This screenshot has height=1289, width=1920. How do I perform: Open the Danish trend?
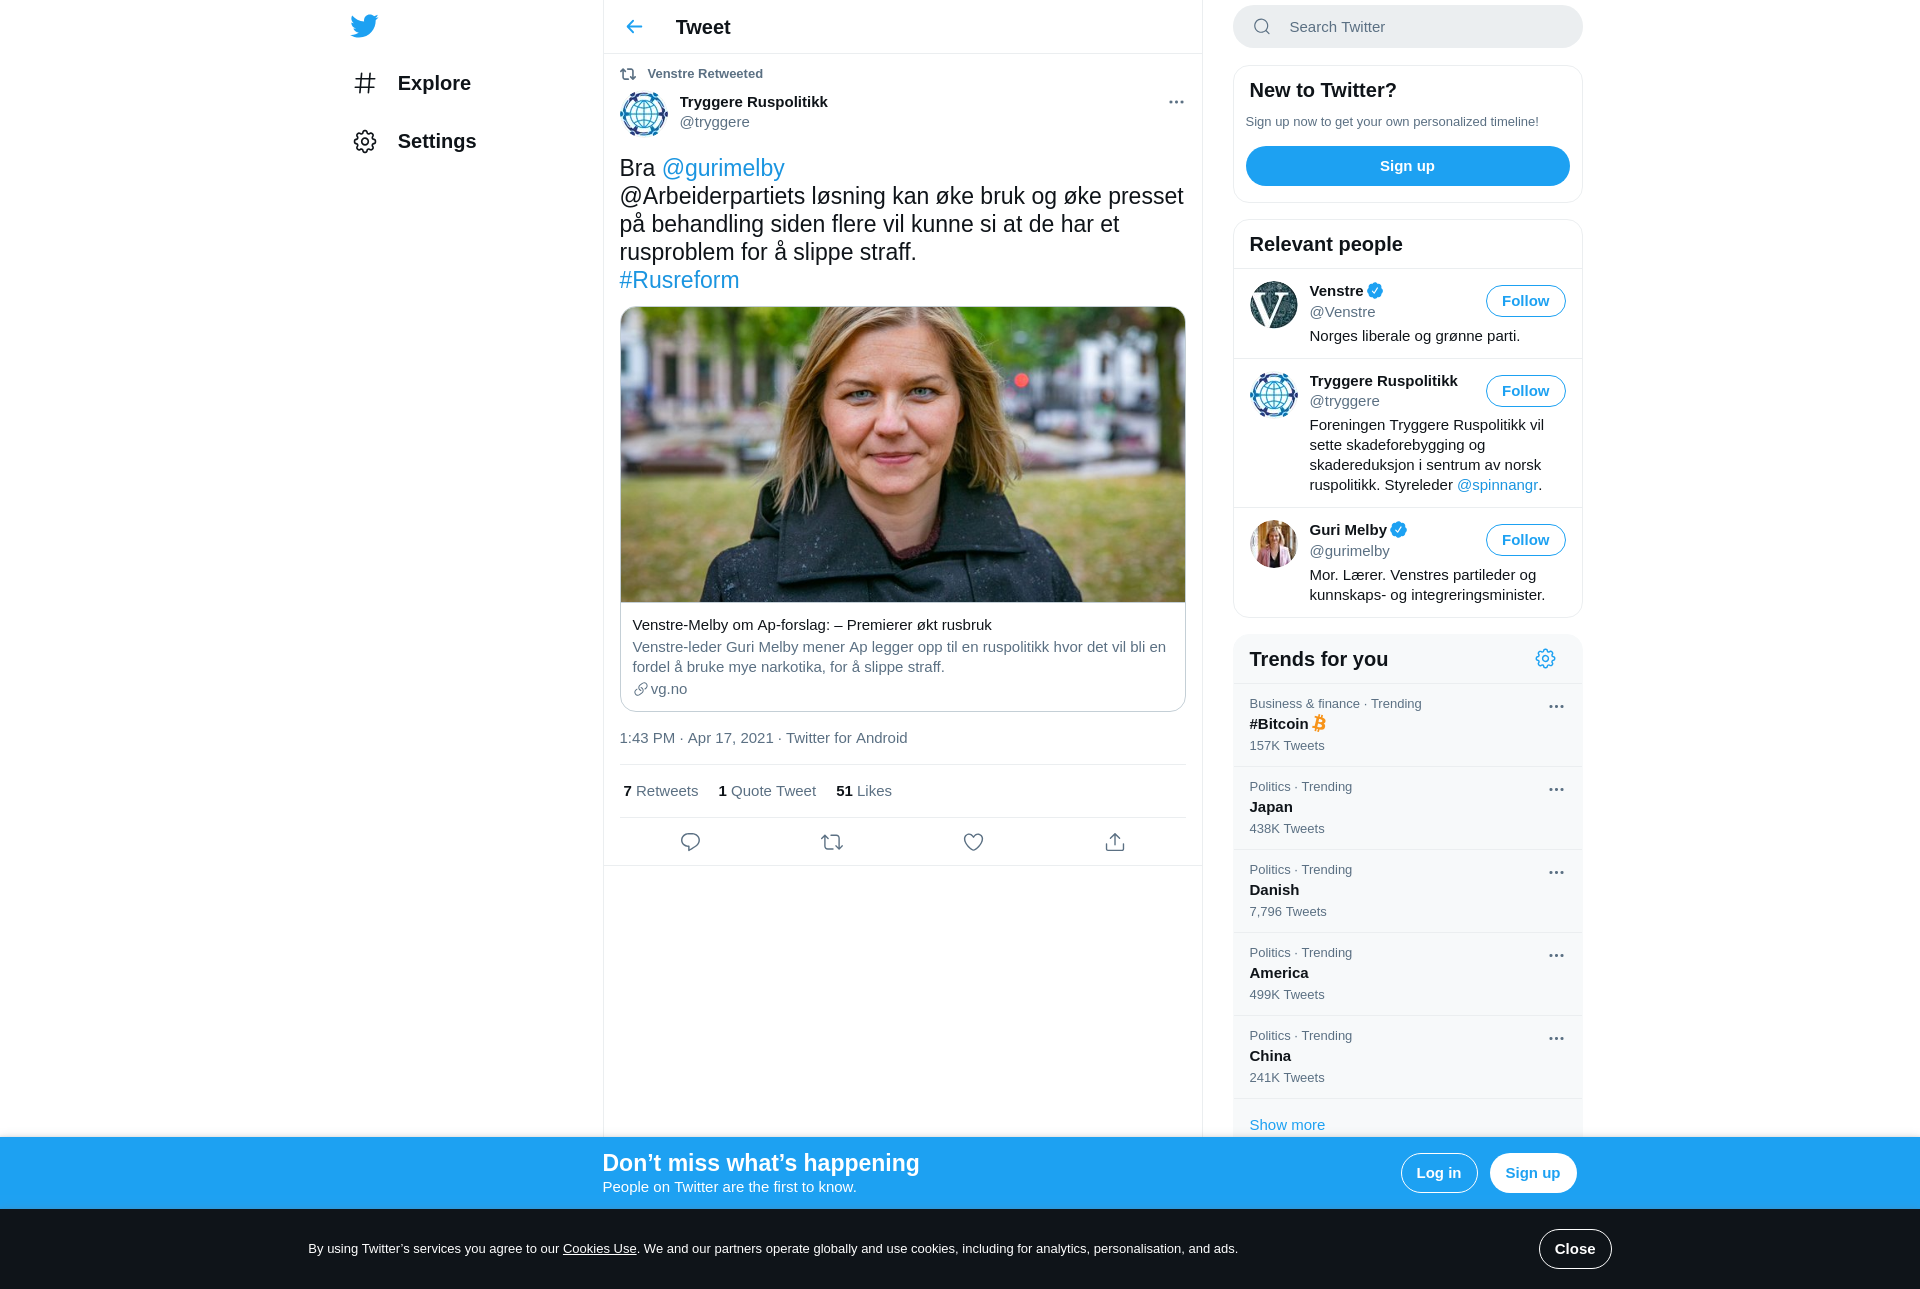[1407, 891]
